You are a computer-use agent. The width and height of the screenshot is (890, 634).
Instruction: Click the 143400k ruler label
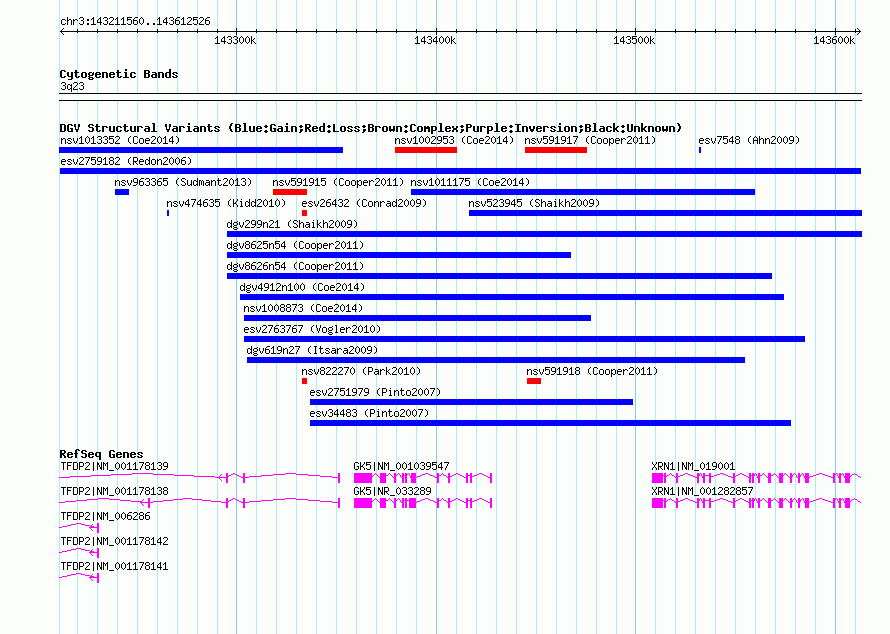tap(435, 41)
